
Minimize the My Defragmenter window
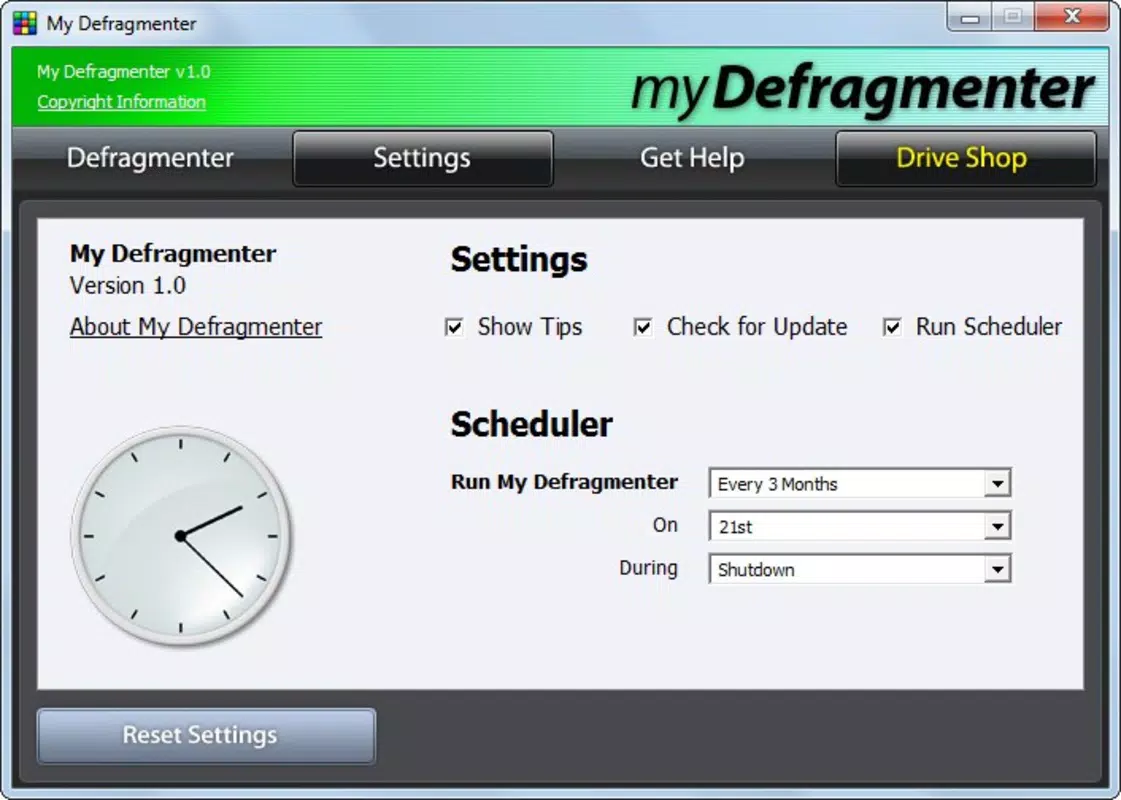[969, 17]
